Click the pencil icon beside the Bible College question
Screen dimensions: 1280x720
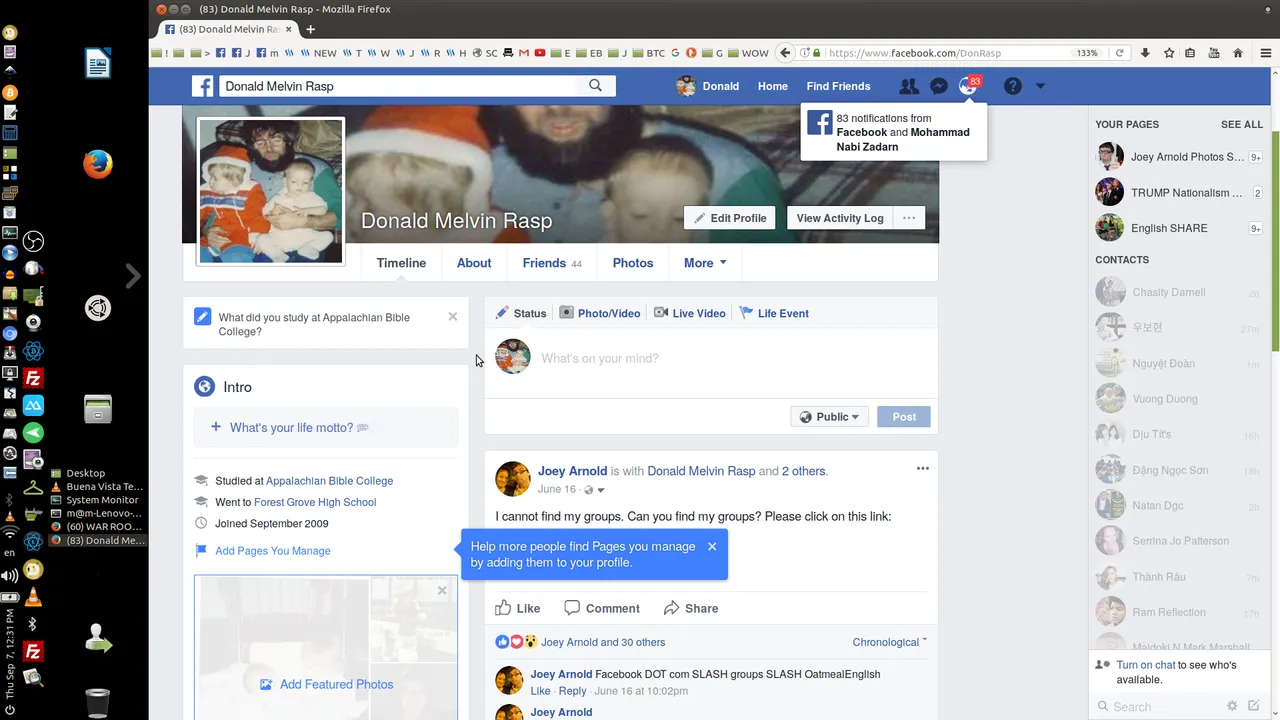[x=202, y=317]
